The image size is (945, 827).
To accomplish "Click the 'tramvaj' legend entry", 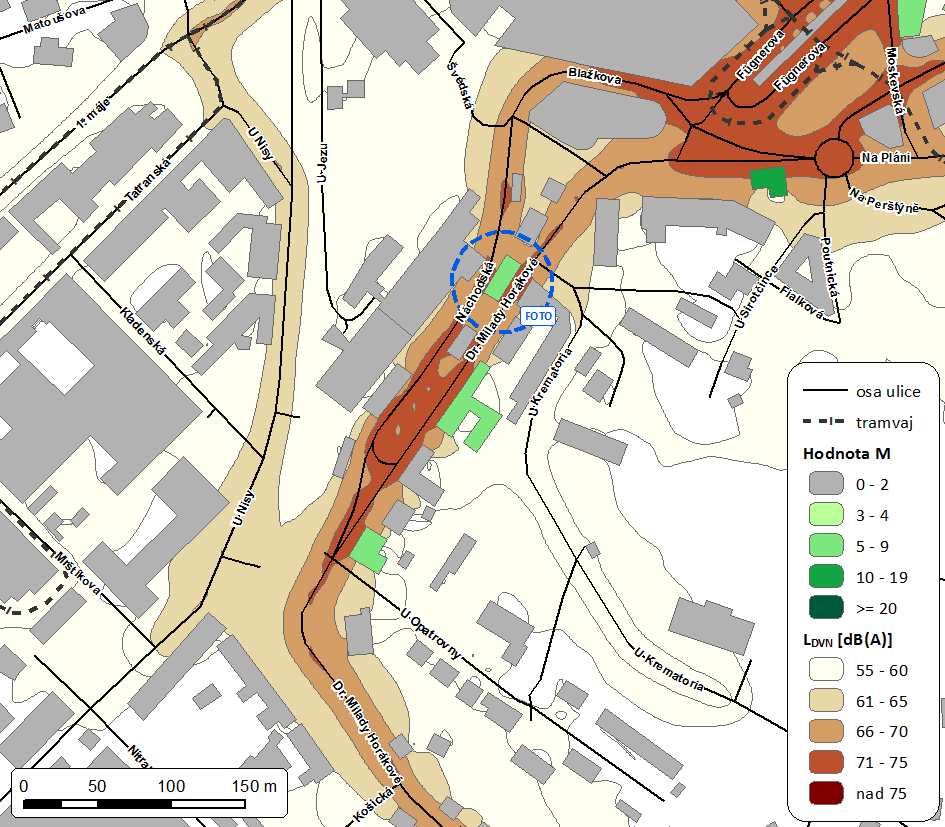I will (x=858, y=423).
